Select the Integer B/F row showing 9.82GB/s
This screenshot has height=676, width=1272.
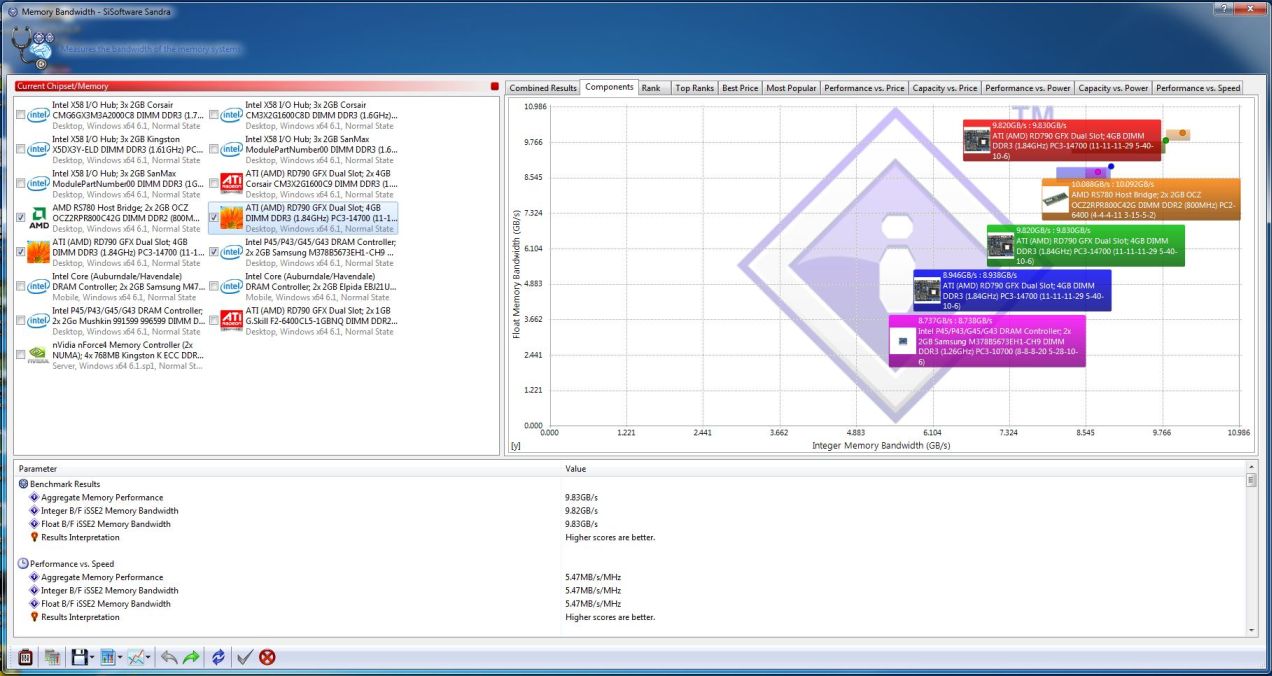[x=630, y=511]
